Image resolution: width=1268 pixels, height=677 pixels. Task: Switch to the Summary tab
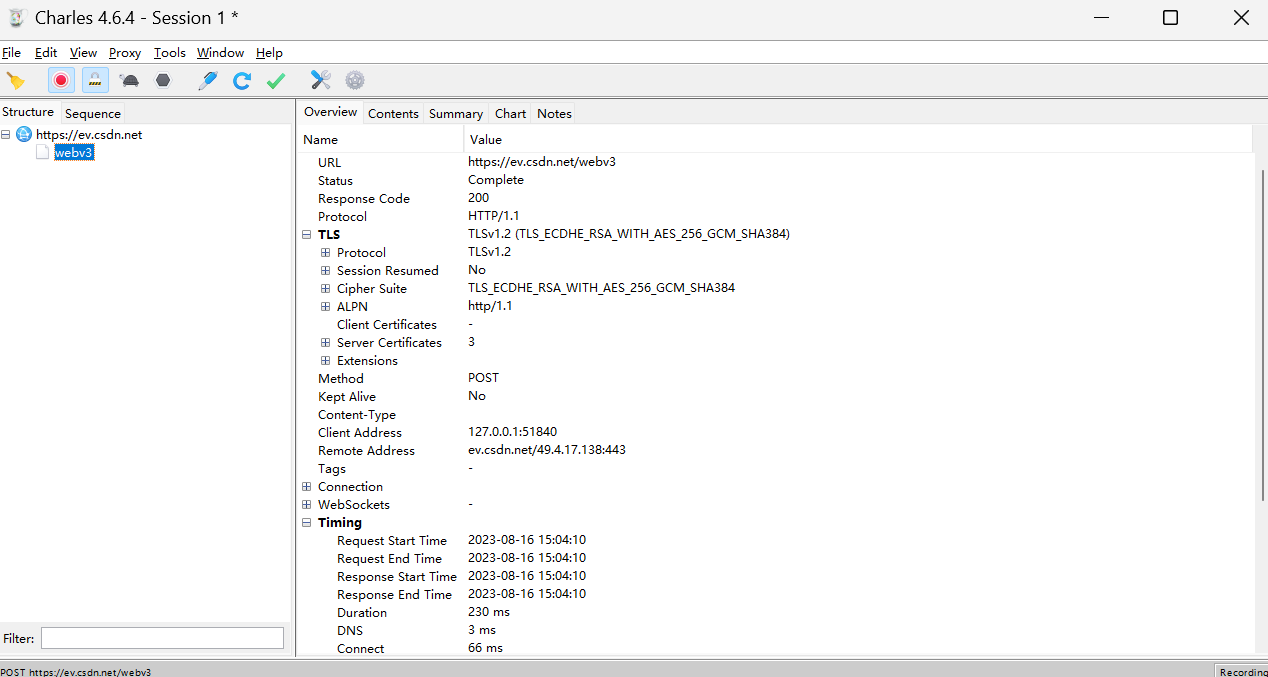[456, 113]
